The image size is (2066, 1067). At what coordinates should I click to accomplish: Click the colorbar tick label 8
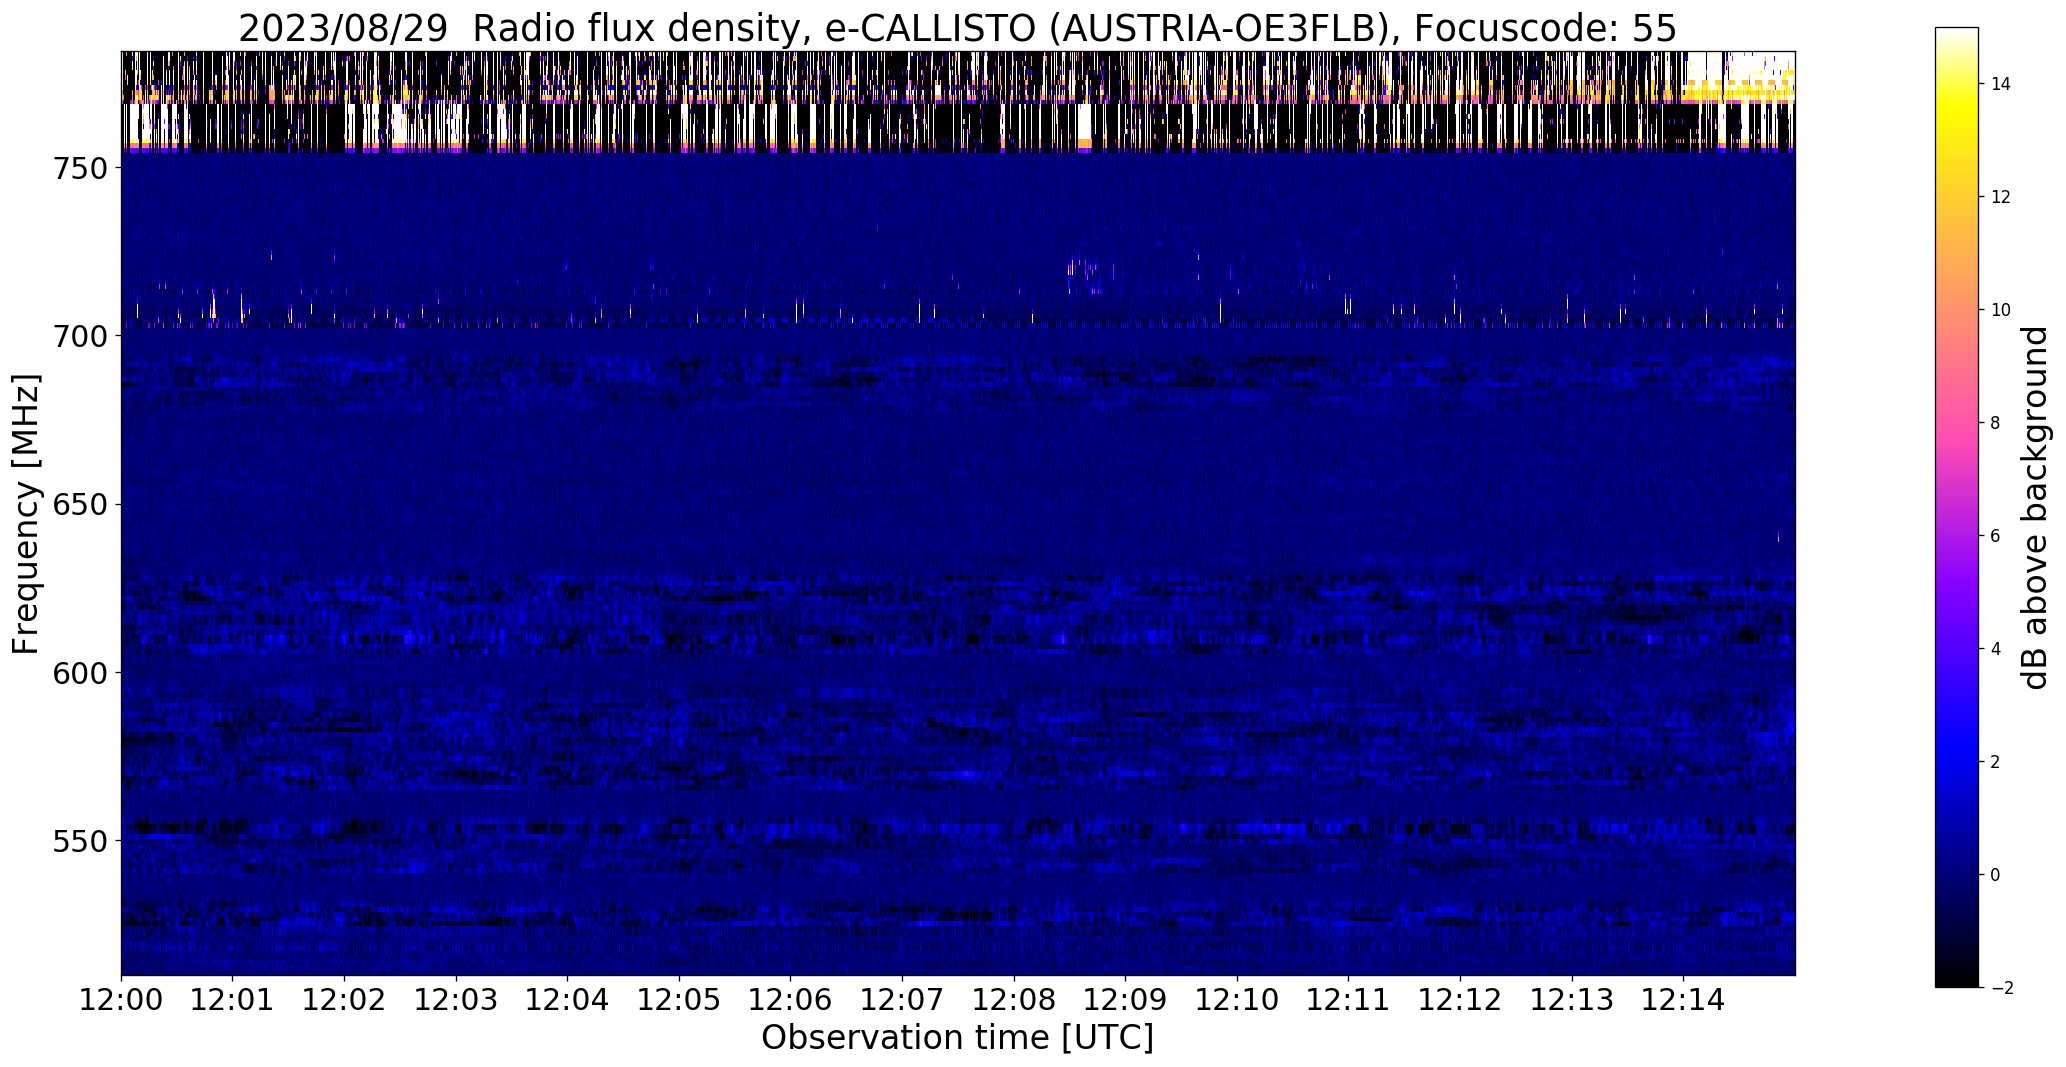click(1995, 423)
